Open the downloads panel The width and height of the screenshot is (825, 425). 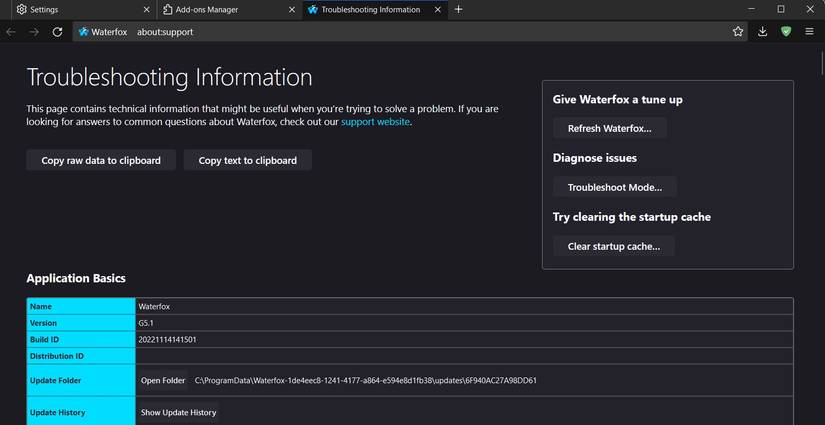tap(762, 32)
